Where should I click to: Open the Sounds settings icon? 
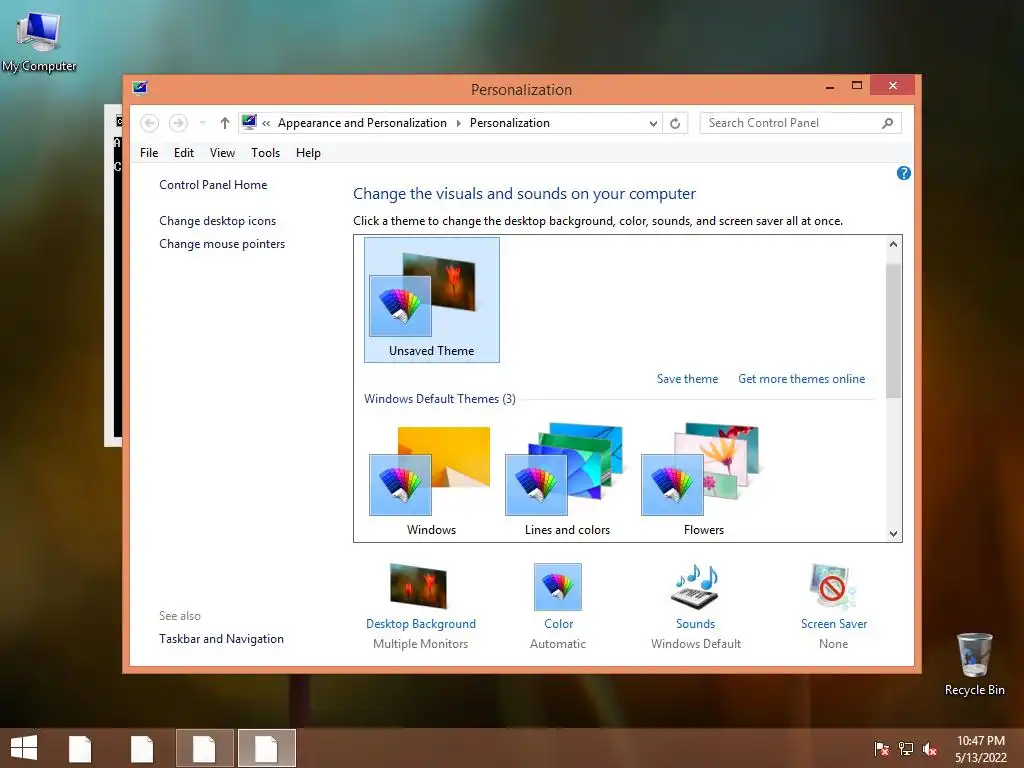[696, 586]
